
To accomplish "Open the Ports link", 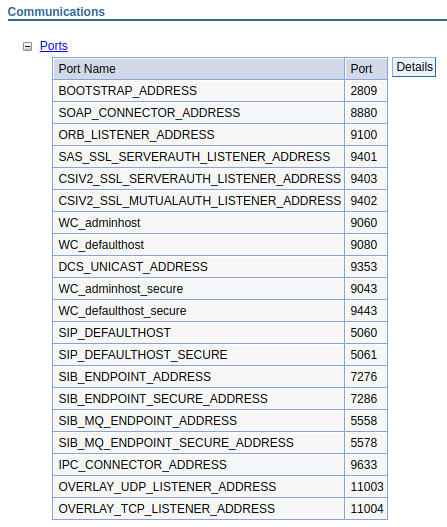I will [54, 46].
